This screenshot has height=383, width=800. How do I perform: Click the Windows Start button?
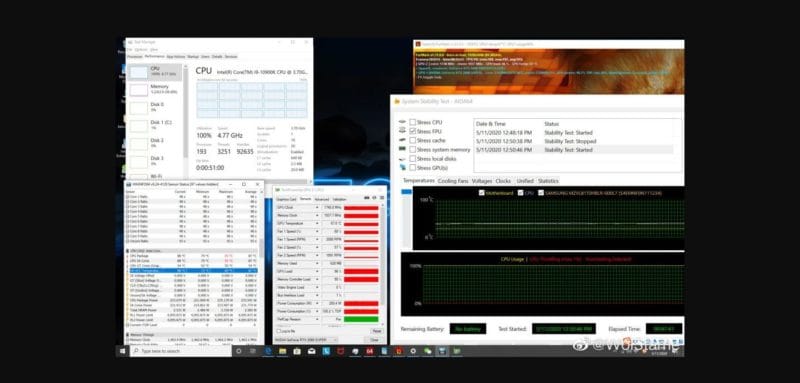click(123, 351)
